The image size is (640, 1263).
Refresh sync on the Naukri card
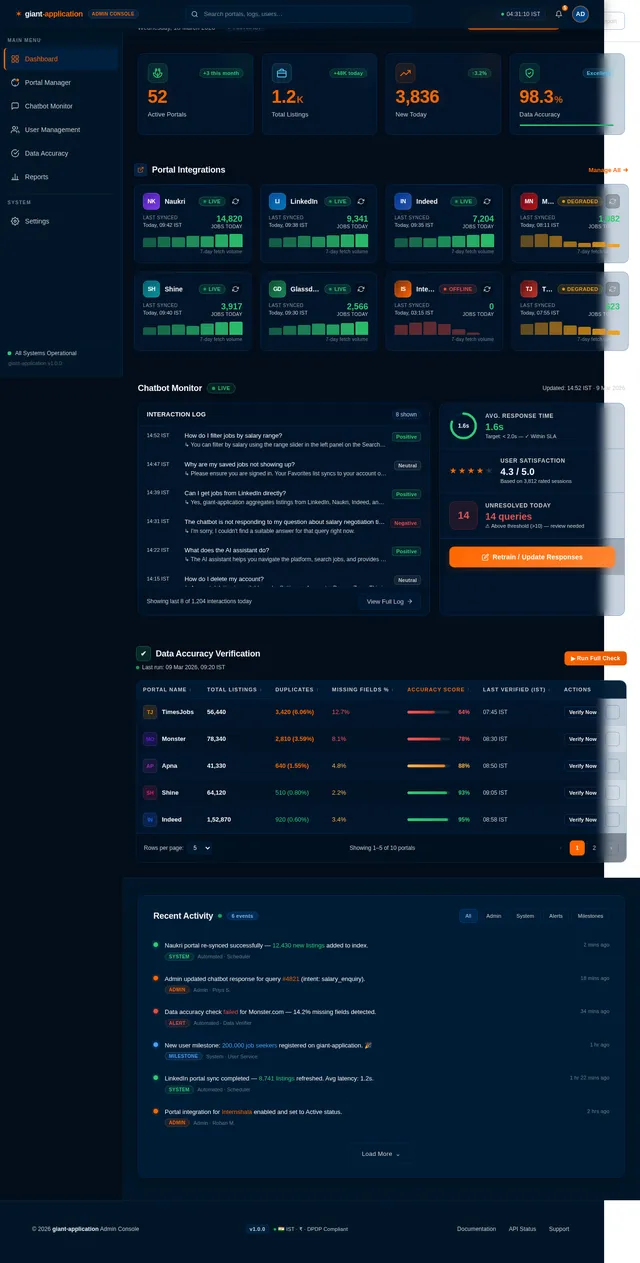(x=236, y=201)
